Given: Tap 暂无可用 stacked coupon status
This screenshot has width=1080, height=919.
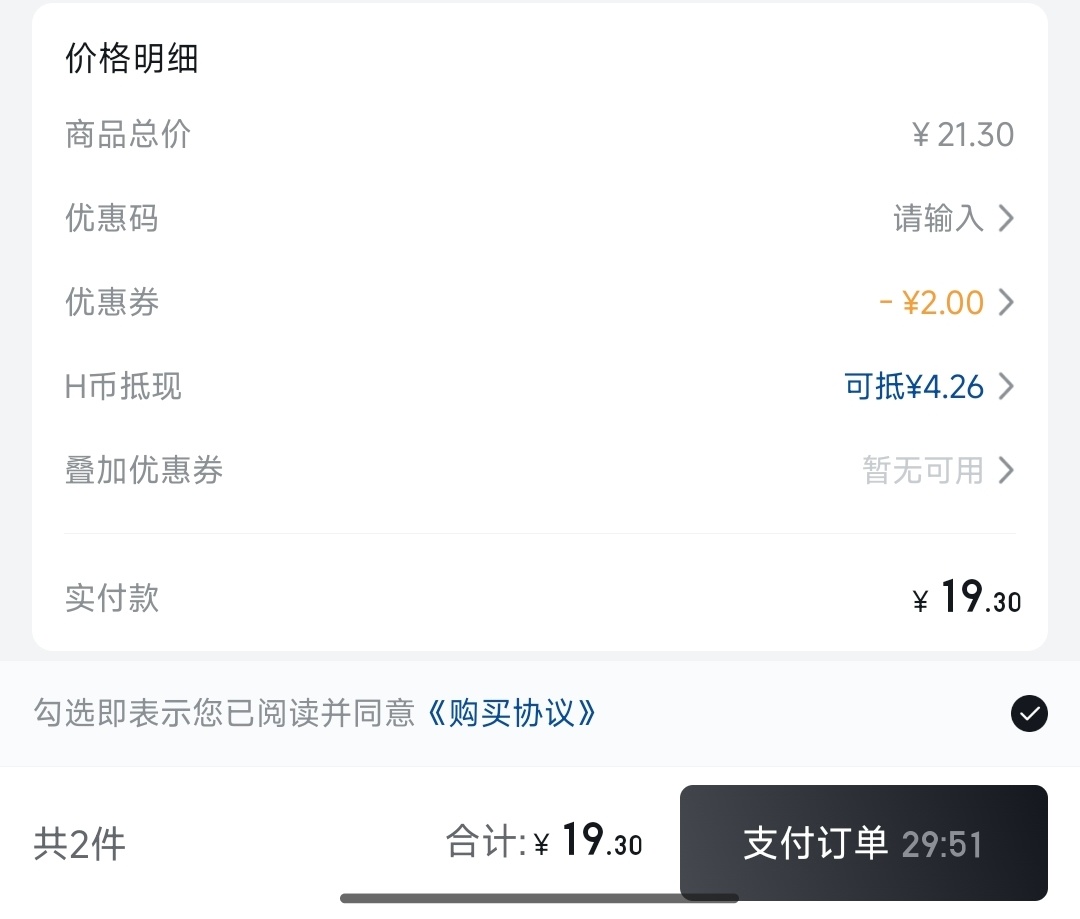Looking at the screenshot, I should 923,471.
